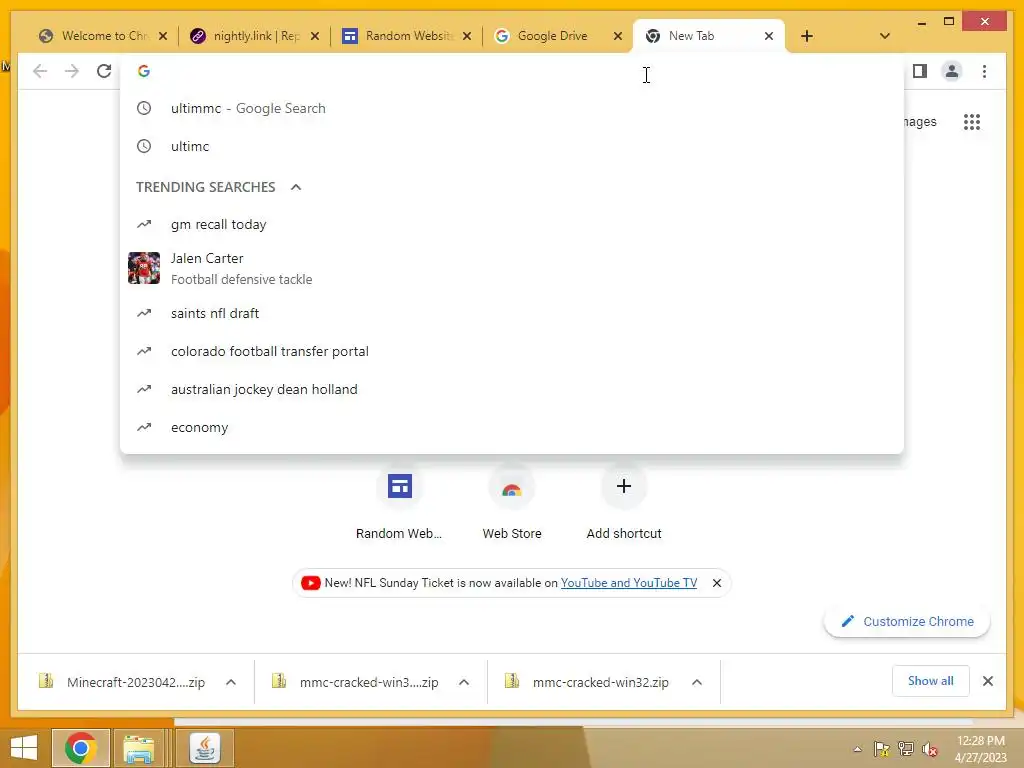The height and width of the screenshot is (768, 1024).
Task: Choose trending search 'gm recall today'
Action: [x=511, y=225]
